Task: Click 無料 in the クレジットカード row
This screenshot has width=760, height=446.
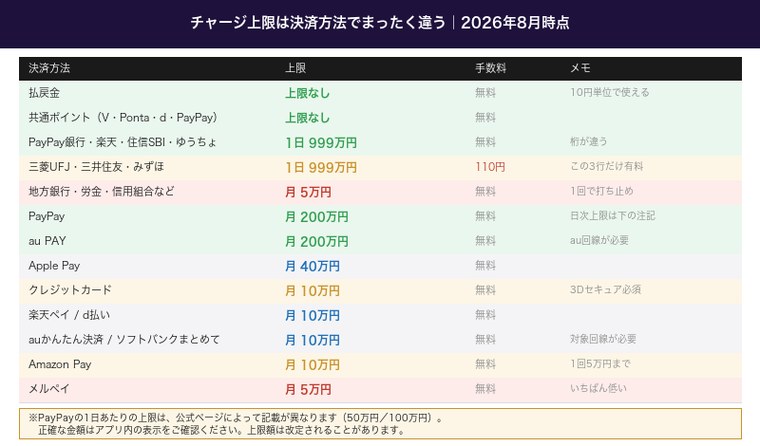Action: [x=485, y=290]
